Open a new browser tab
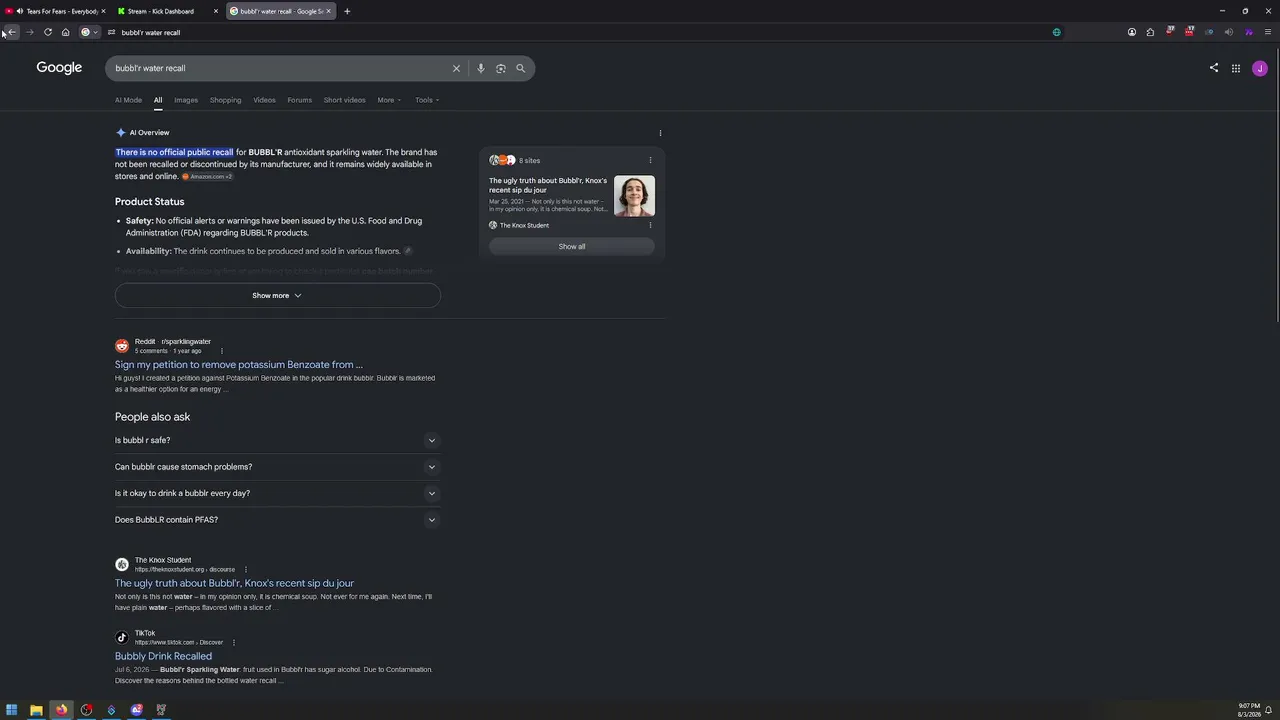Viewport: 1280px width, 720px height. pos(347,11)
